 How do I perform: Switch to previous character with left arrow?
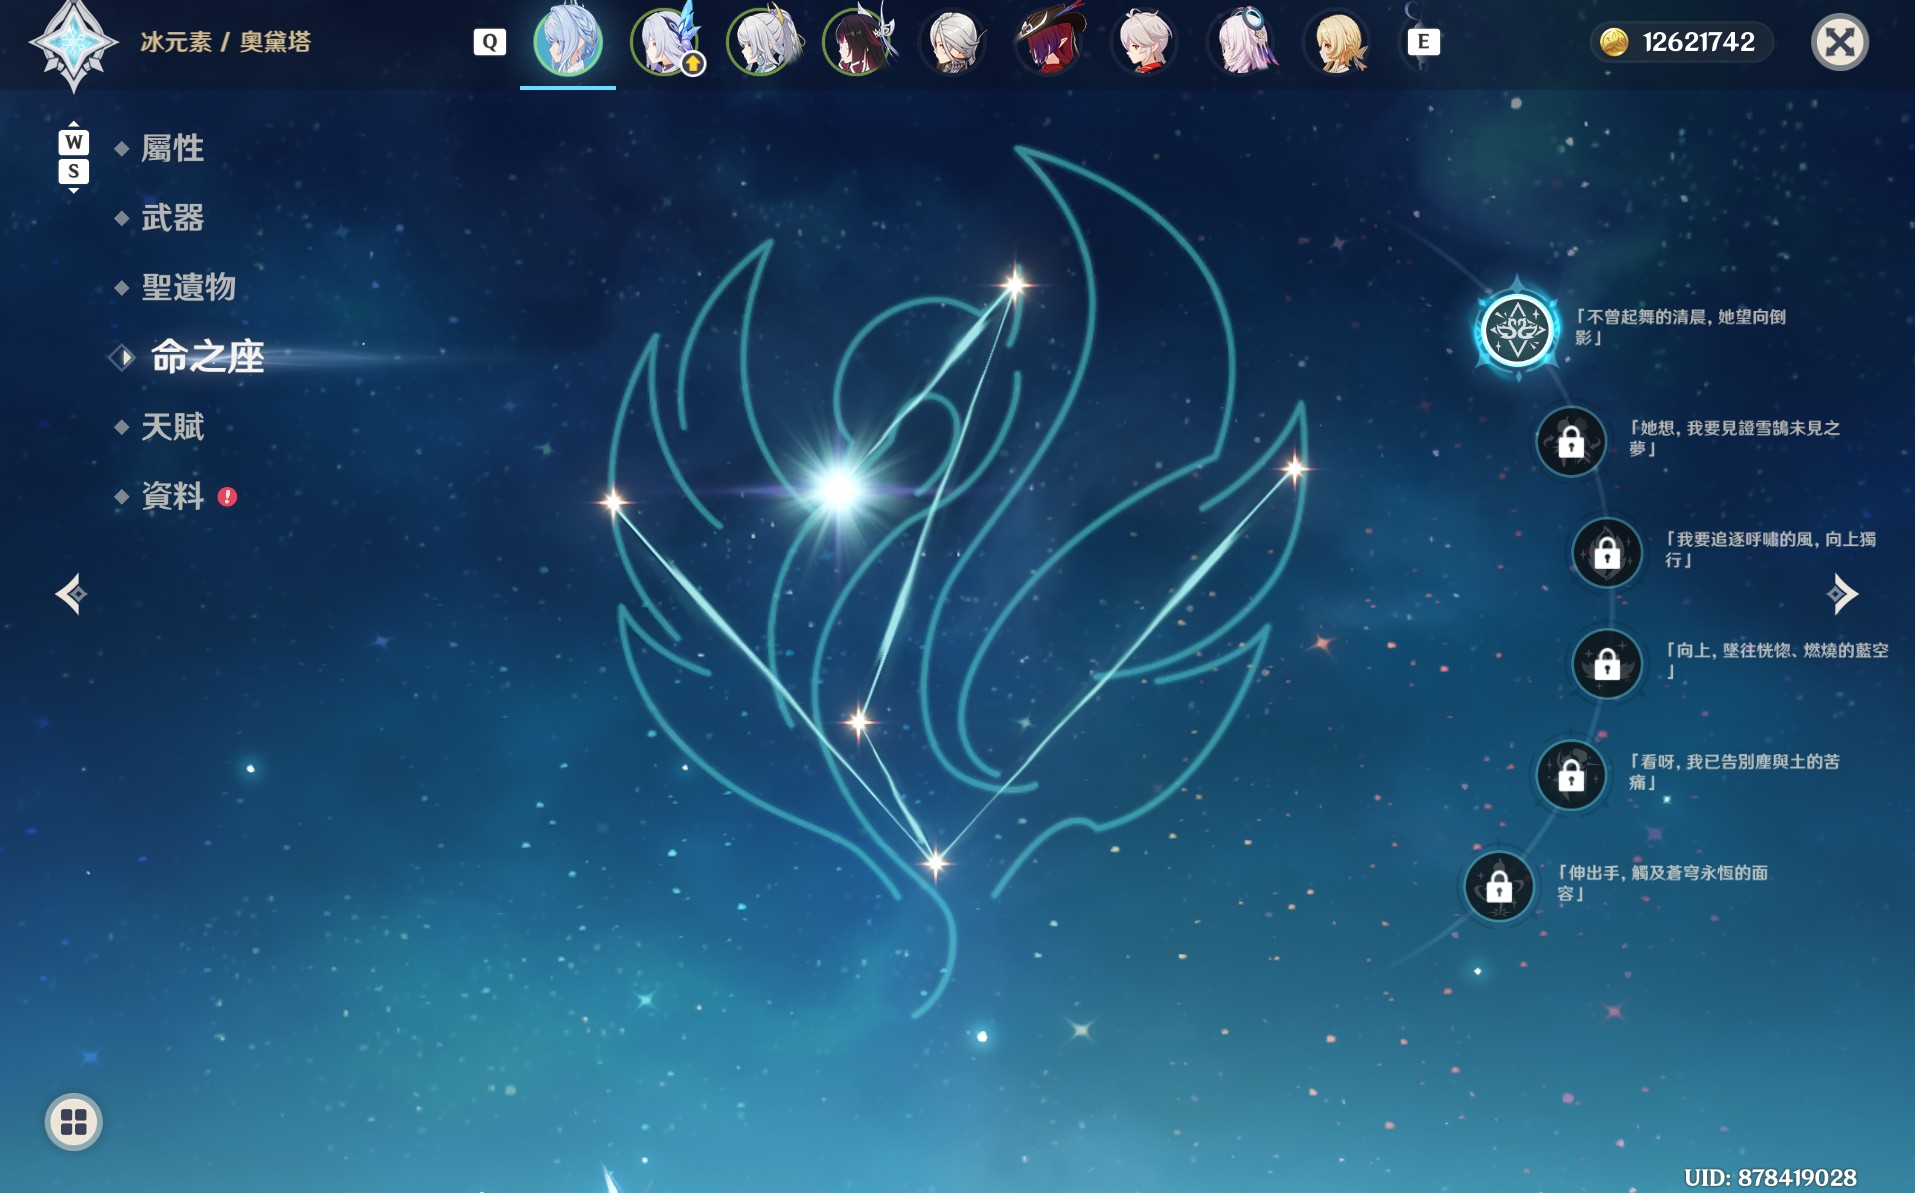(x=71, y=594)
